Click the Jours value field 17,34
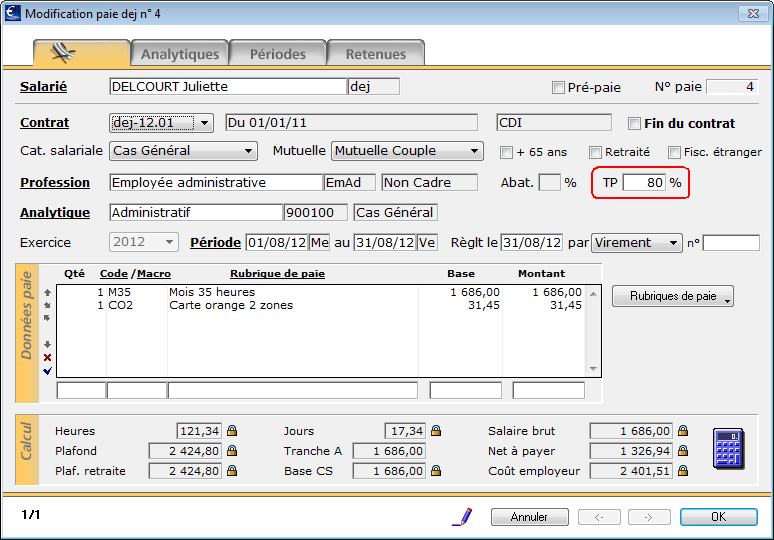 pos(404,431)
